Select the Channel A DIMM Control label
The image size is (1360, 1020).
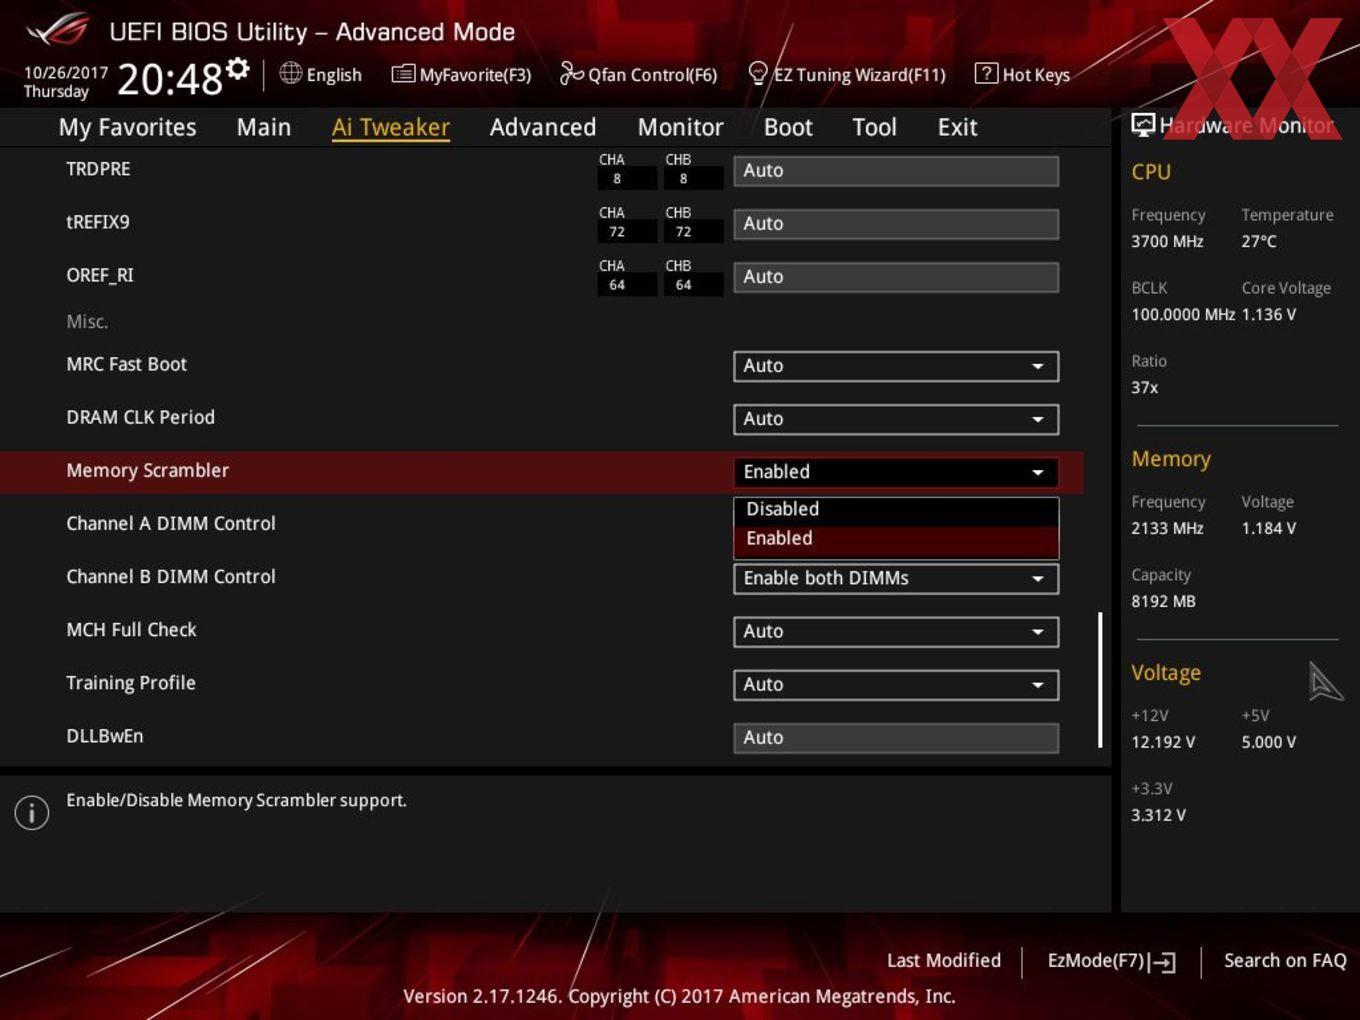(170, 523)
